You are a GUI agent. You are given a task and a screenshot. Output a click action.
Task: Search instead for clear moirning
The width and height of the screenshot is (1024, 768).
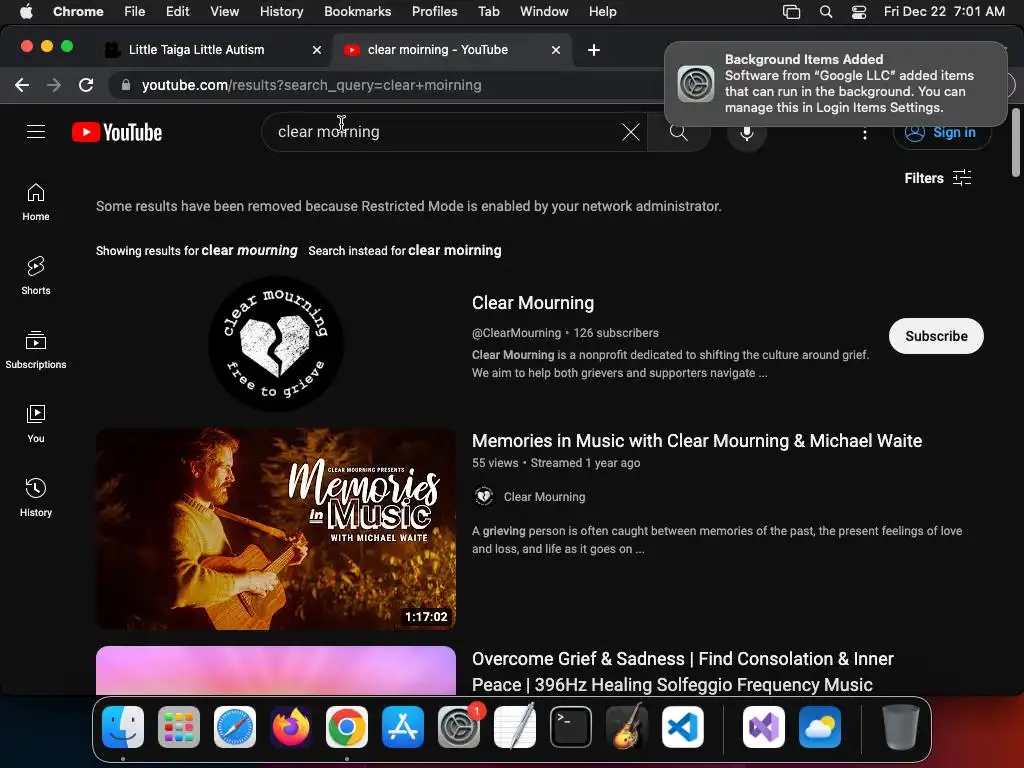click(x=455, y=250)
